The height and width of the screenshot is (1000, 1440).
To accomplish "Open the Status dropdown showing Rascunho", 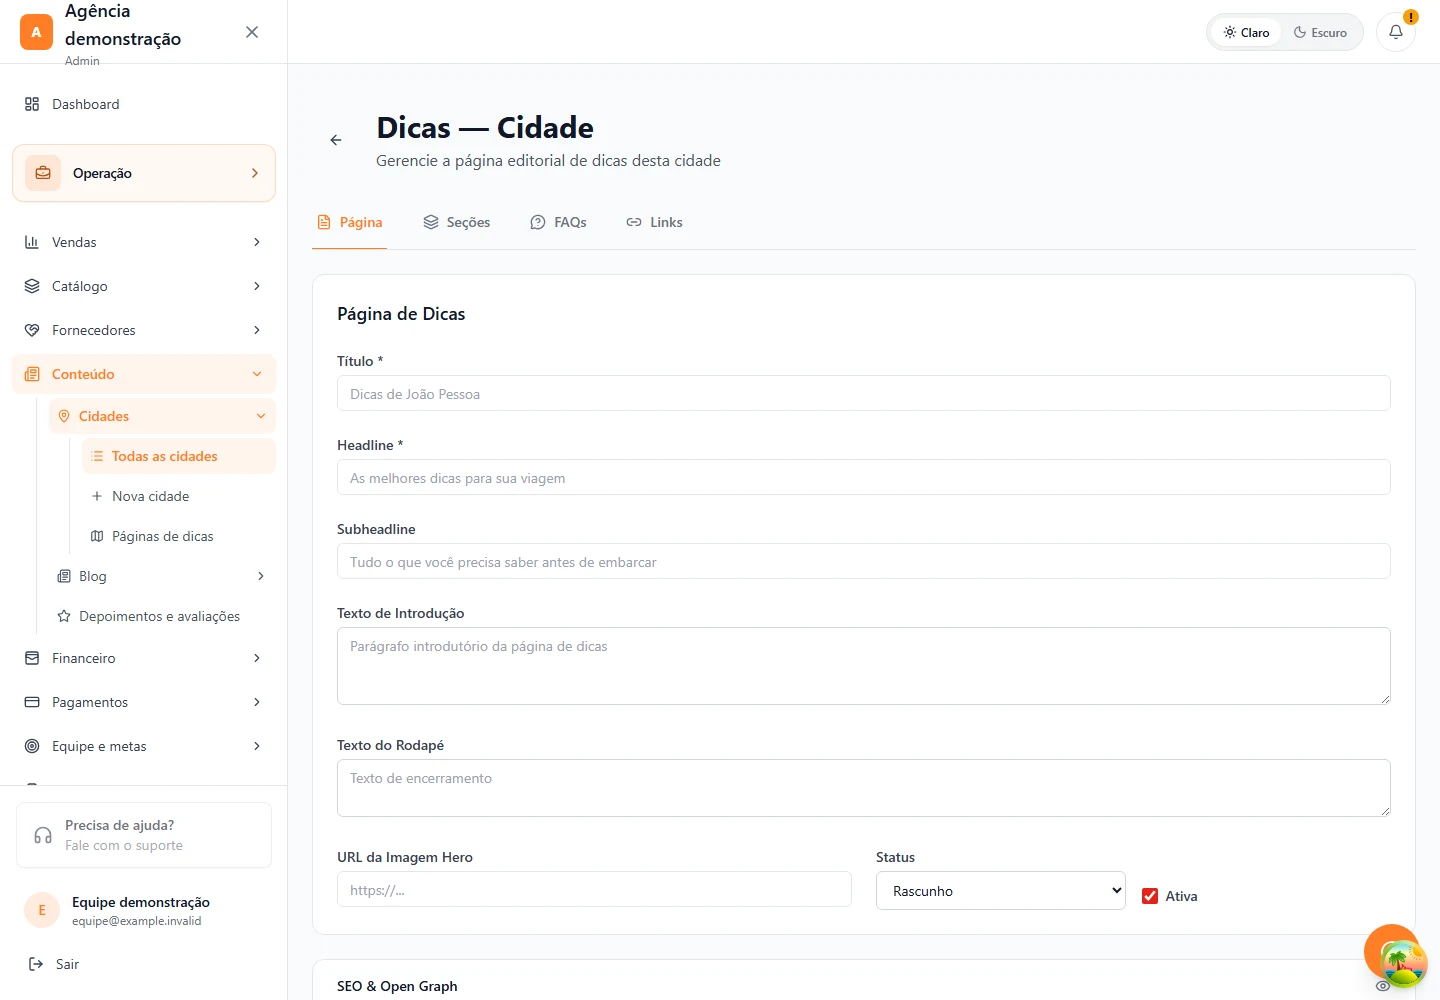I will coord(1001,891).
